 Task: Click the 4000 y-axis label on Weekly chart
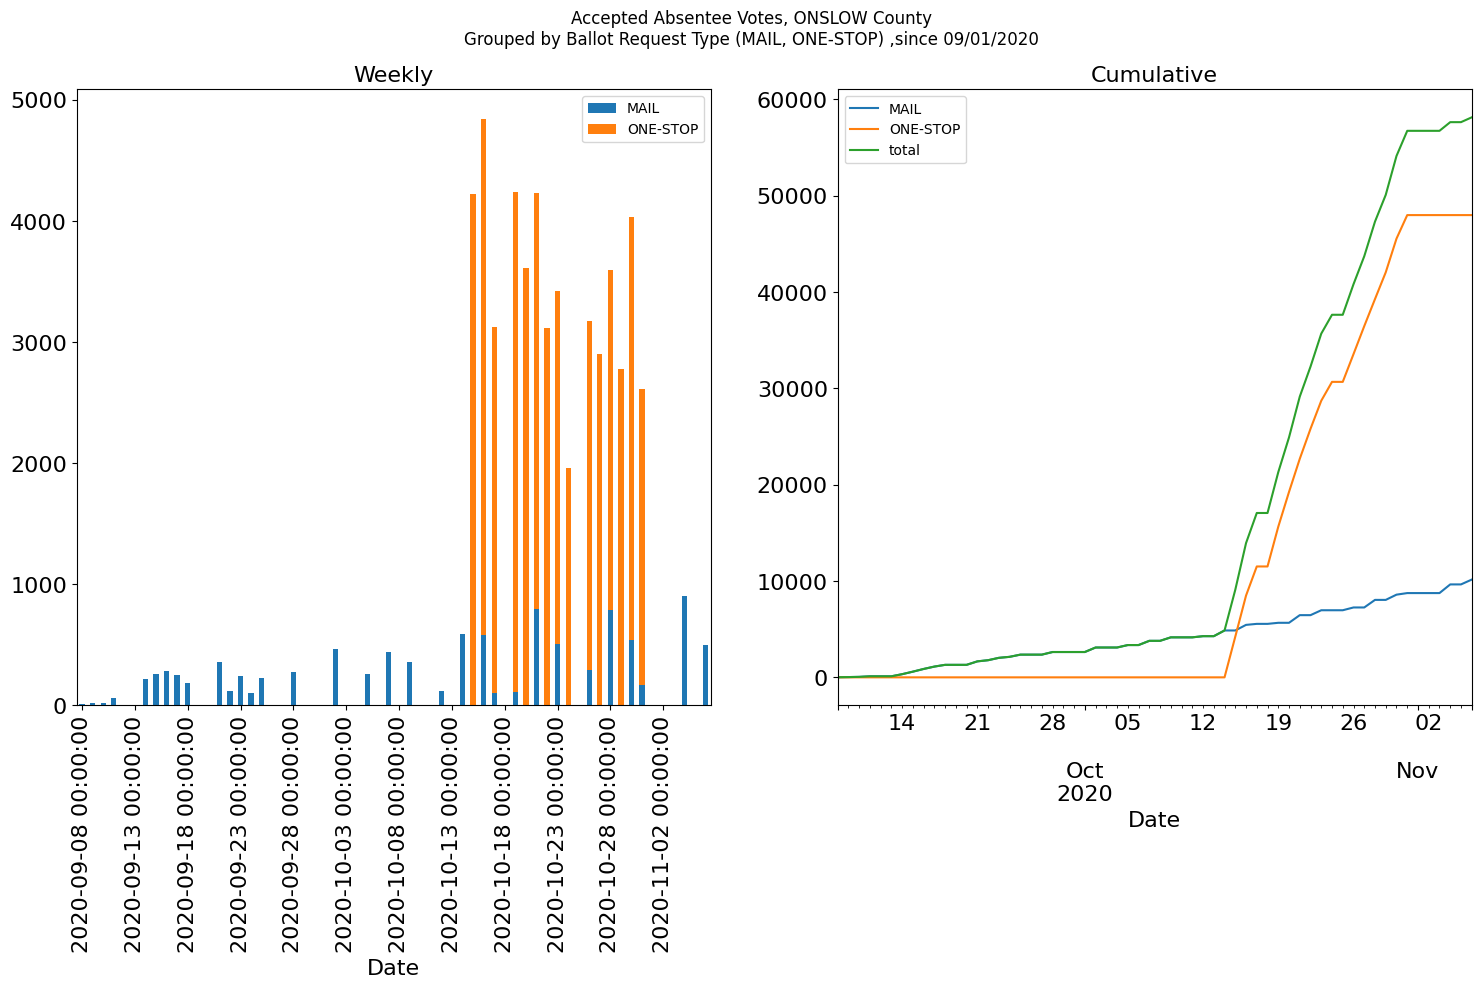(39, 222)
